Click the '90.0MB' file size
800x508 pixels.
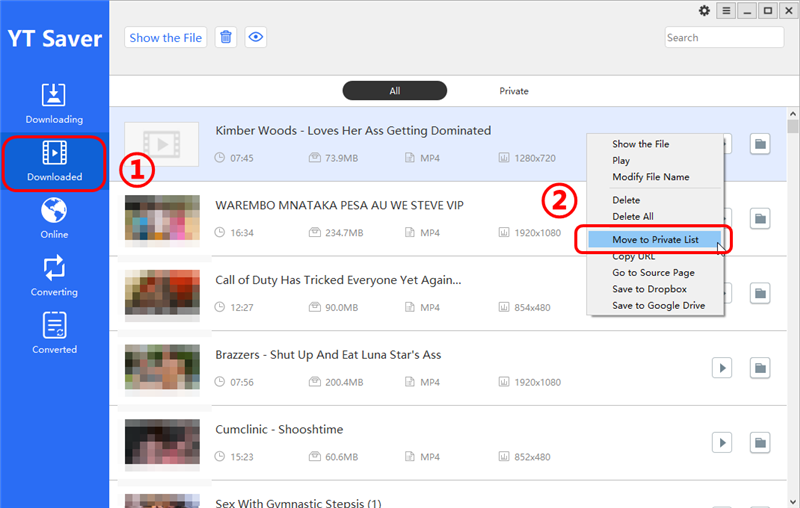(x=342, y=308)
